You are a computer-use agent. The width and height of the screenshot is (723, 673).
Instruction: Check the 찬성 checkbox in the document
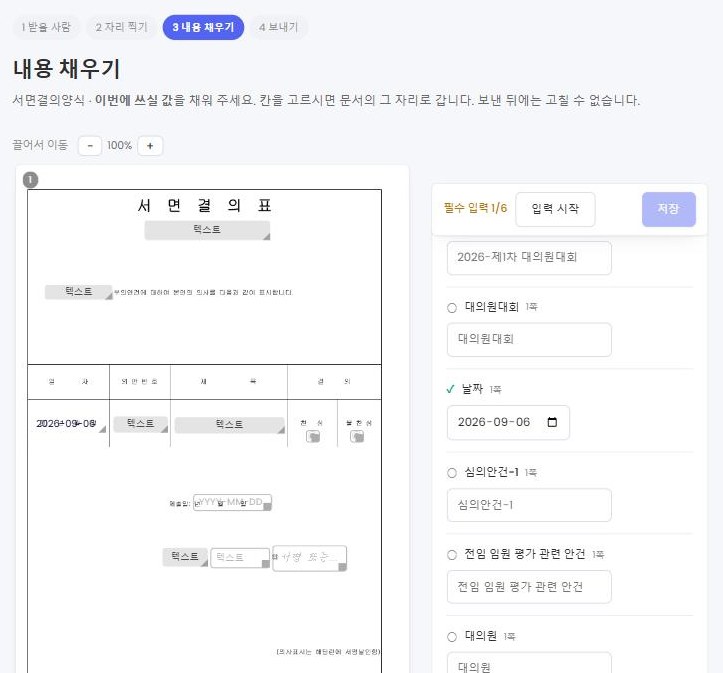313,436
